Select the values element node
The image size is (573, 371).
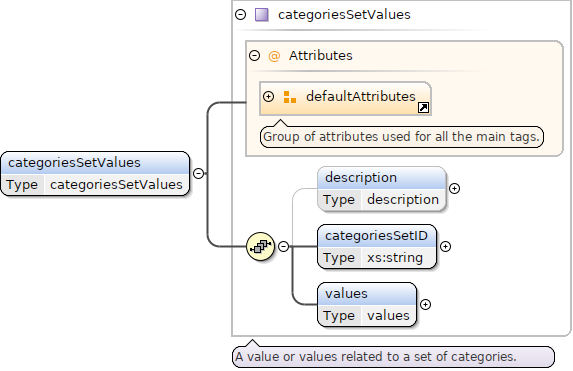point(367,304)
